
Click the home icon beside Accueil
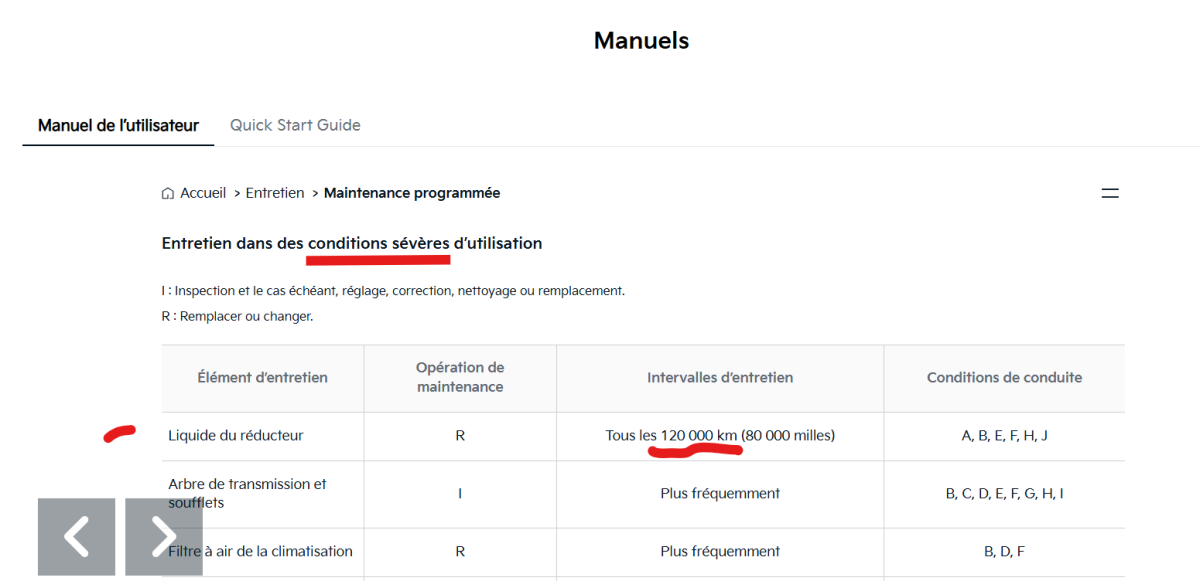[168, 193]
